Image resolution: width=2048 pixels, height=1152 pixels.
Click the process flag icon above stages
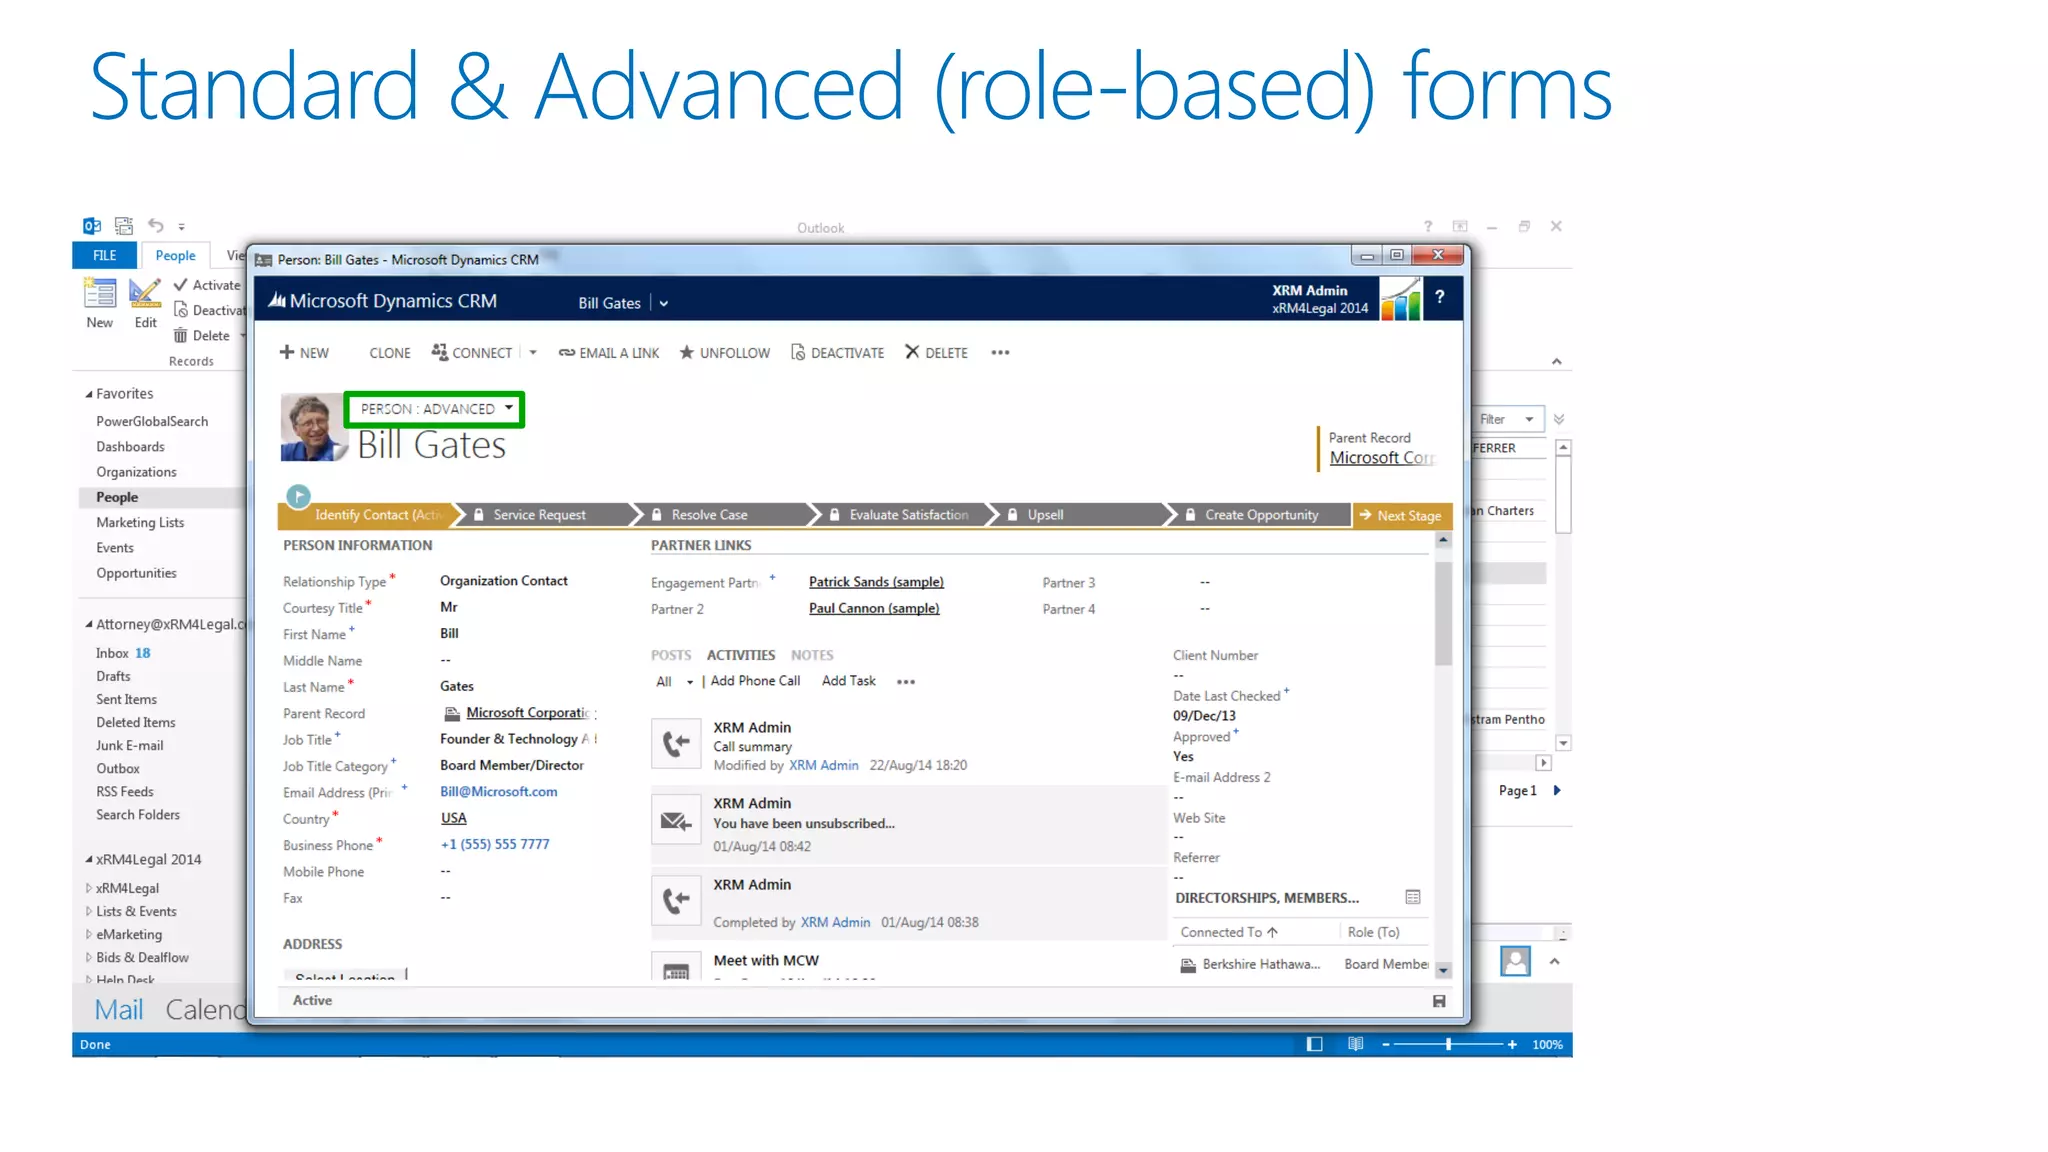(298, 495)
